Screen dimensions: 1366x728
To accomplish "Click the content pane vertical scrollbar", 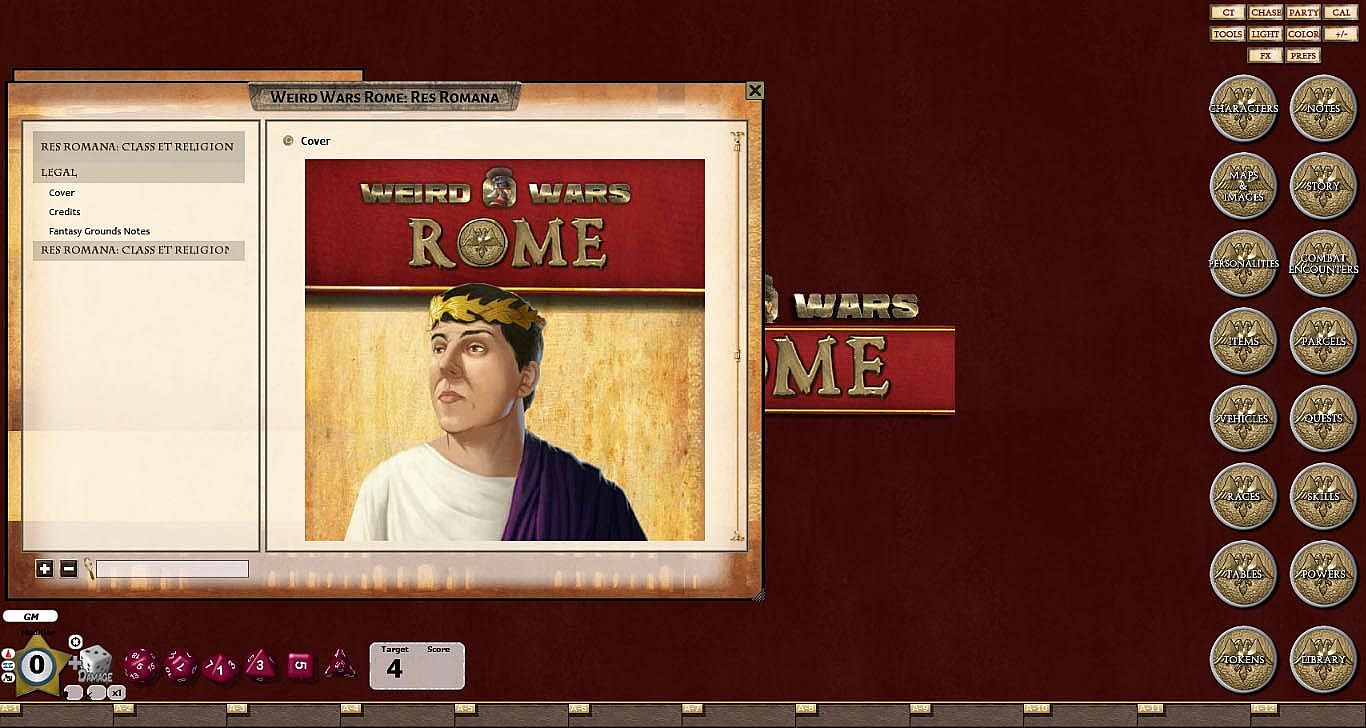I will coord(739,338).
